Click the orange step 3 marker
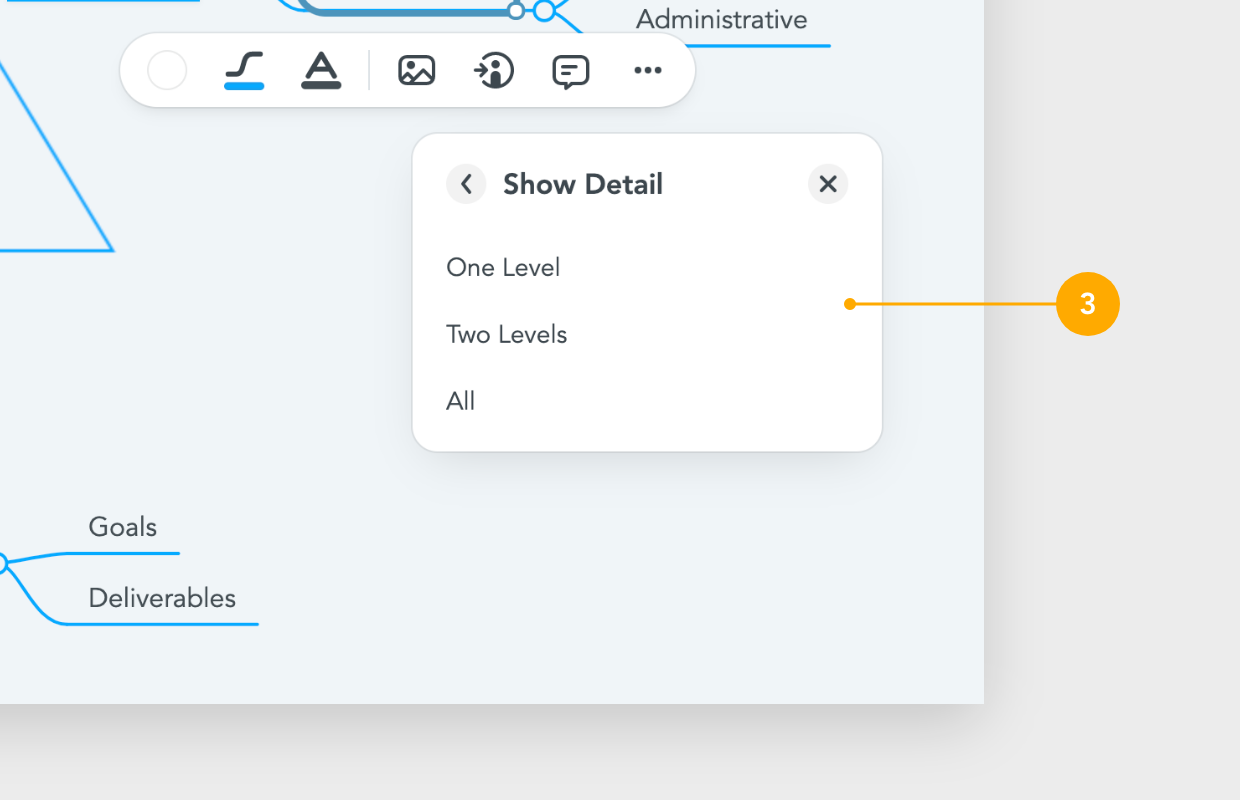1240x800 pixels. click(1088, 304)
